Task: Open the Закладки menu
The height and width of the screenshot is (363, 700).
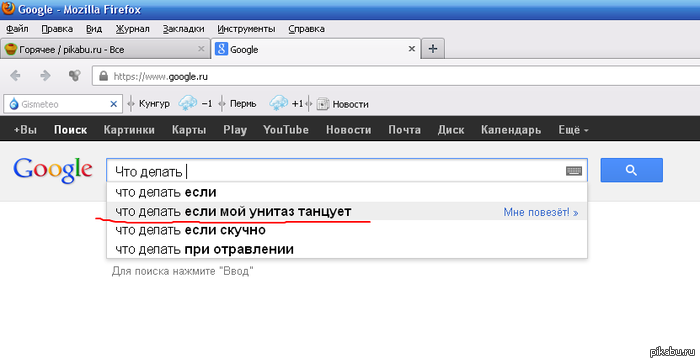Action: tap(183, 29)
